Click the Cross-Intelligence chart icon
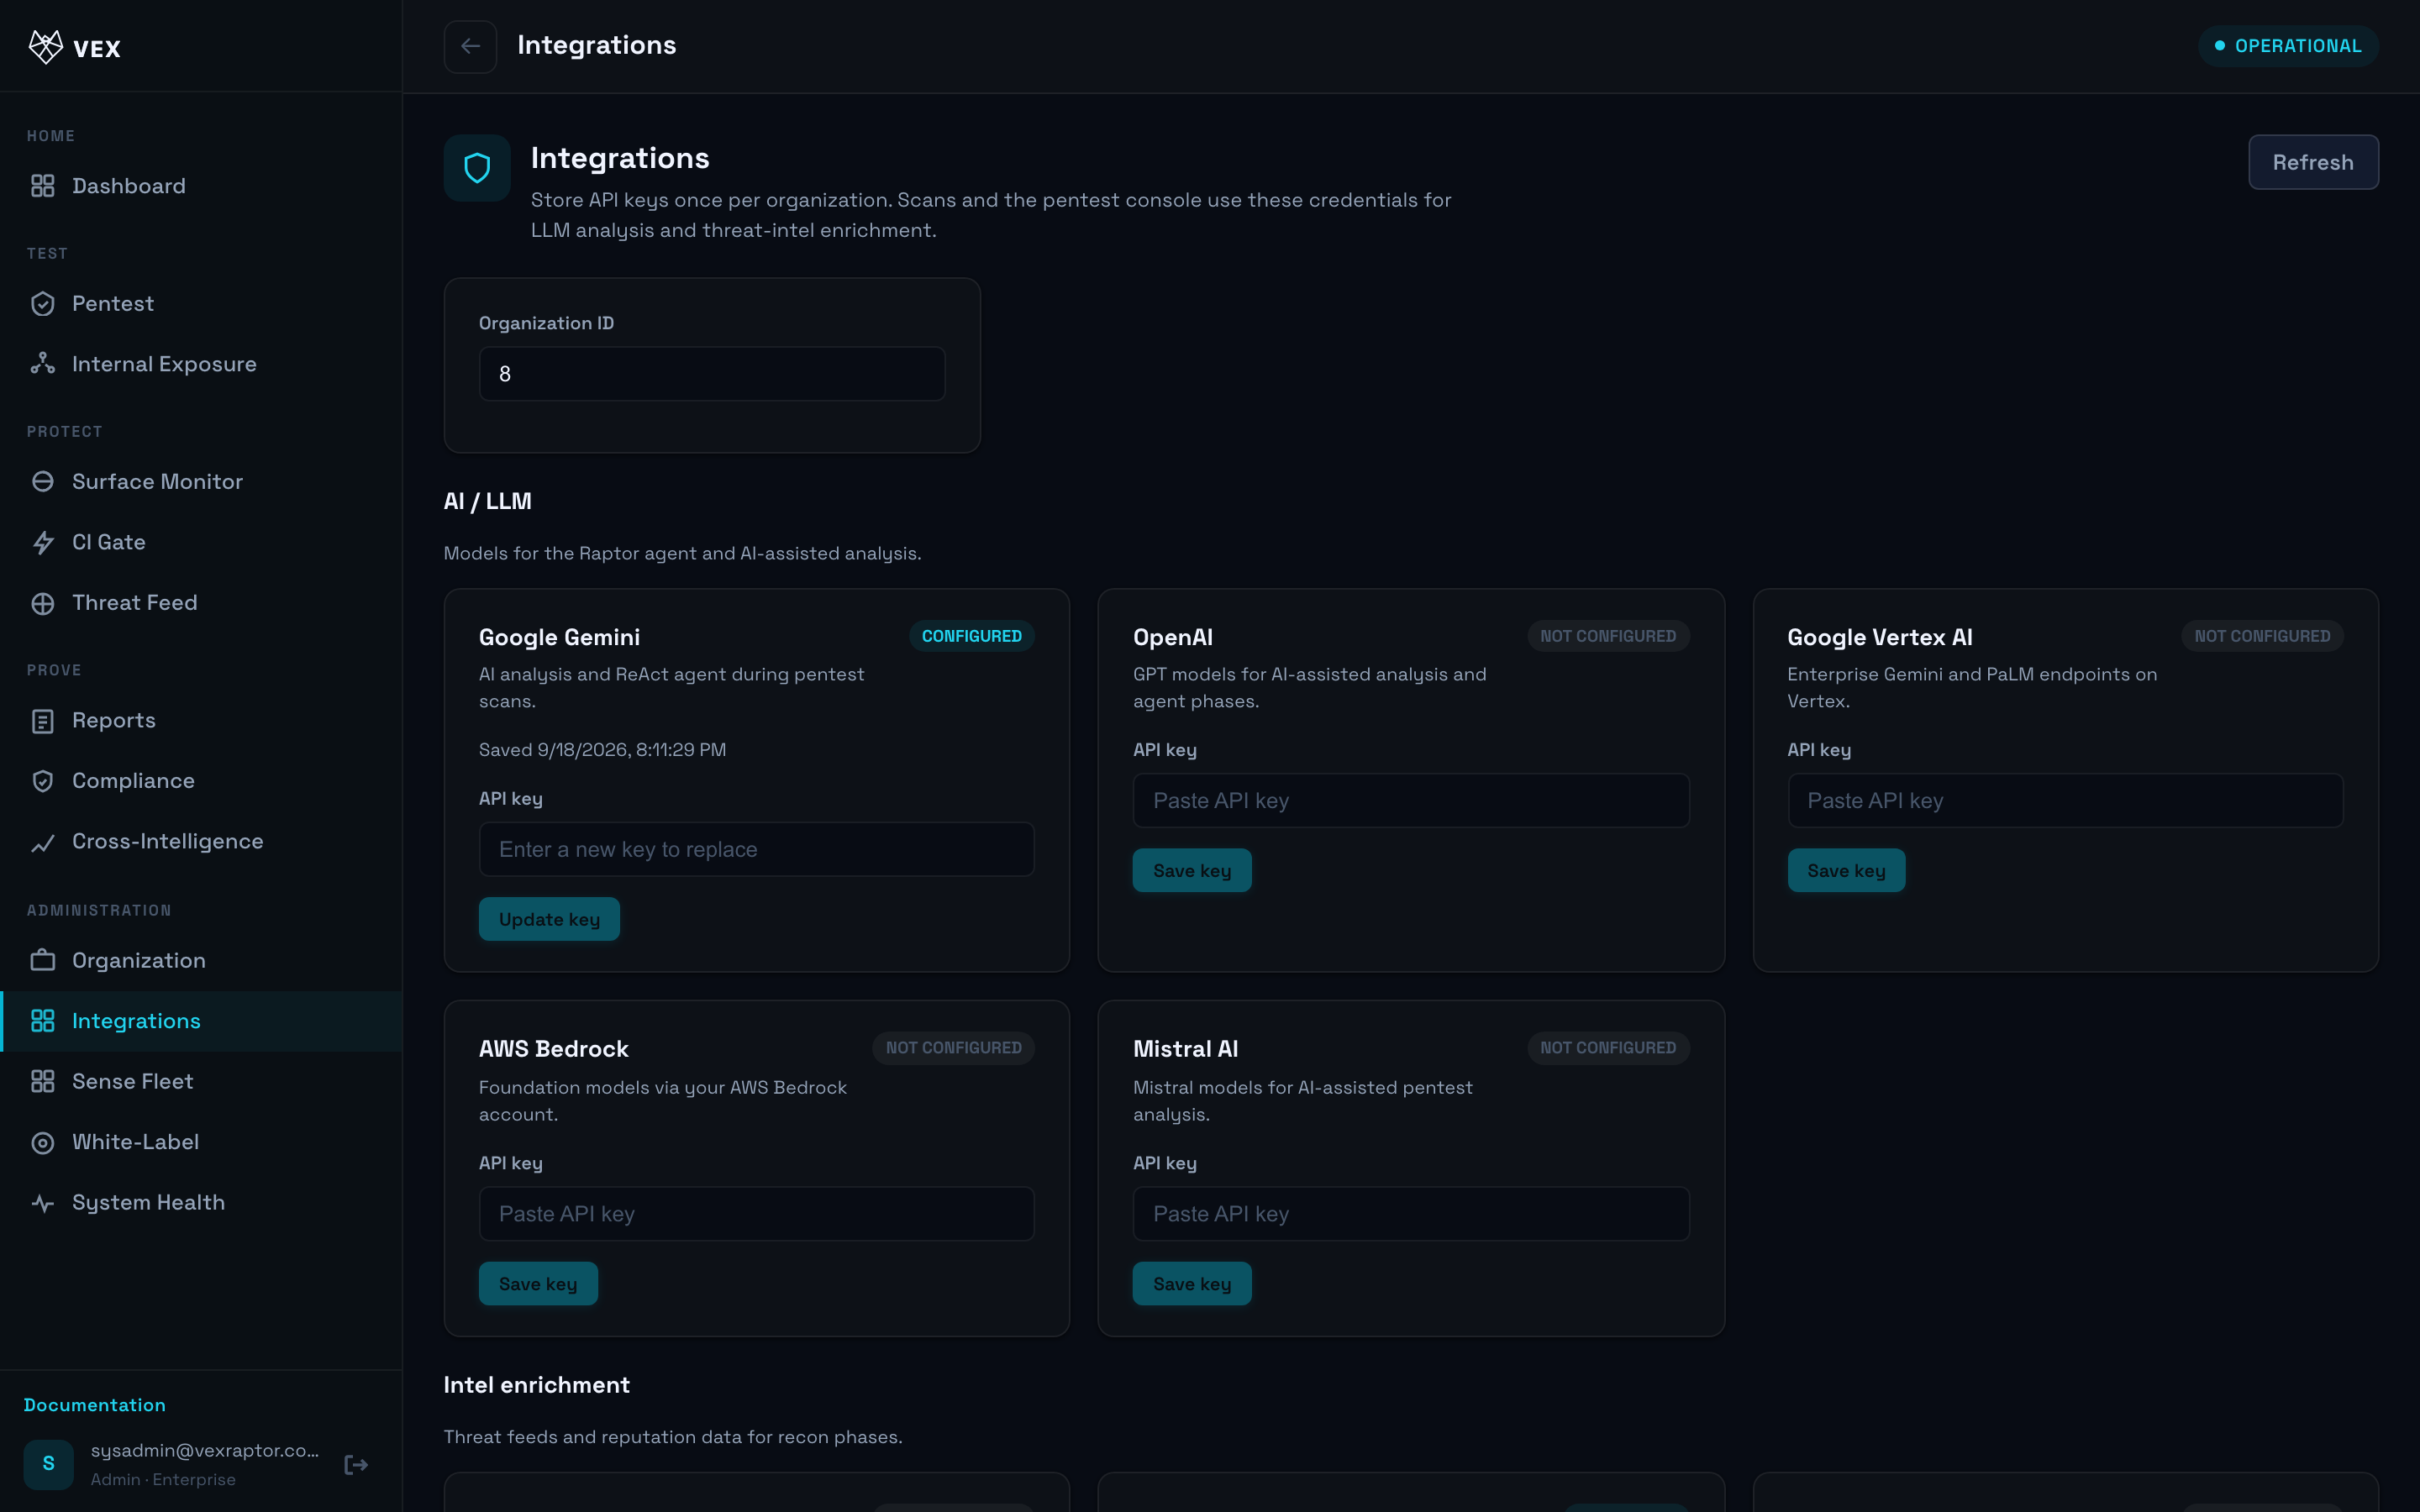This screenshot has height=1512, width=2420. (43, 842)
